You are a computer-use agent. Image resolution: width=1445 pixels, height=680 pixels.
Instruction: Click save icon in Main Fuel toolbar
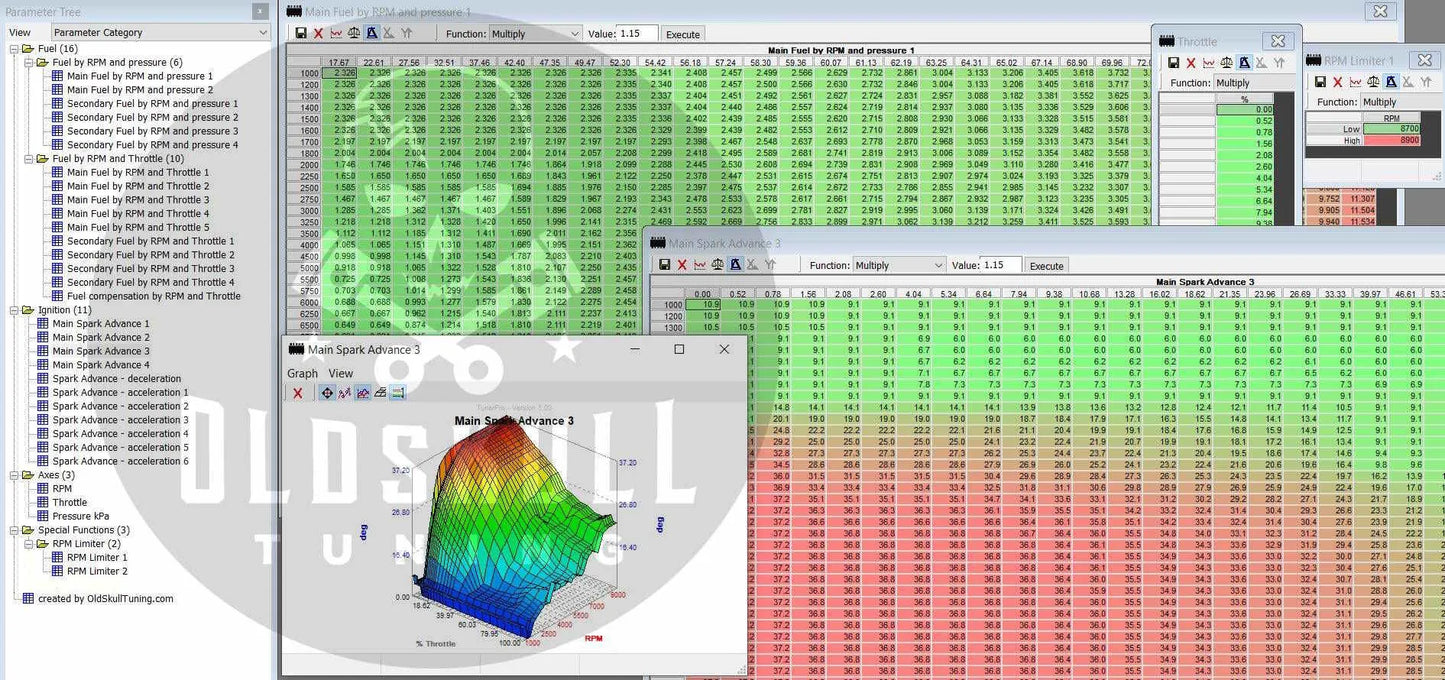coord(301,33)
